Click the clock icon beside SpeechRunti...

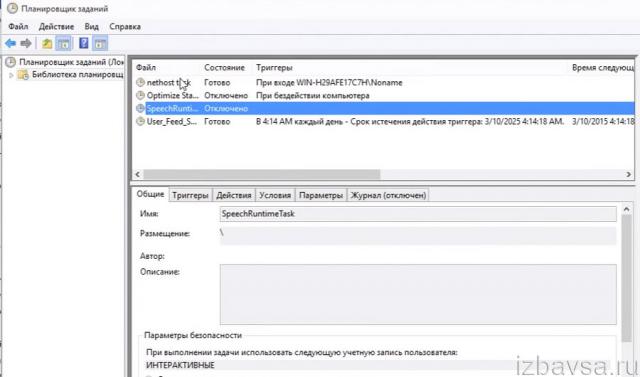point(140,108)
